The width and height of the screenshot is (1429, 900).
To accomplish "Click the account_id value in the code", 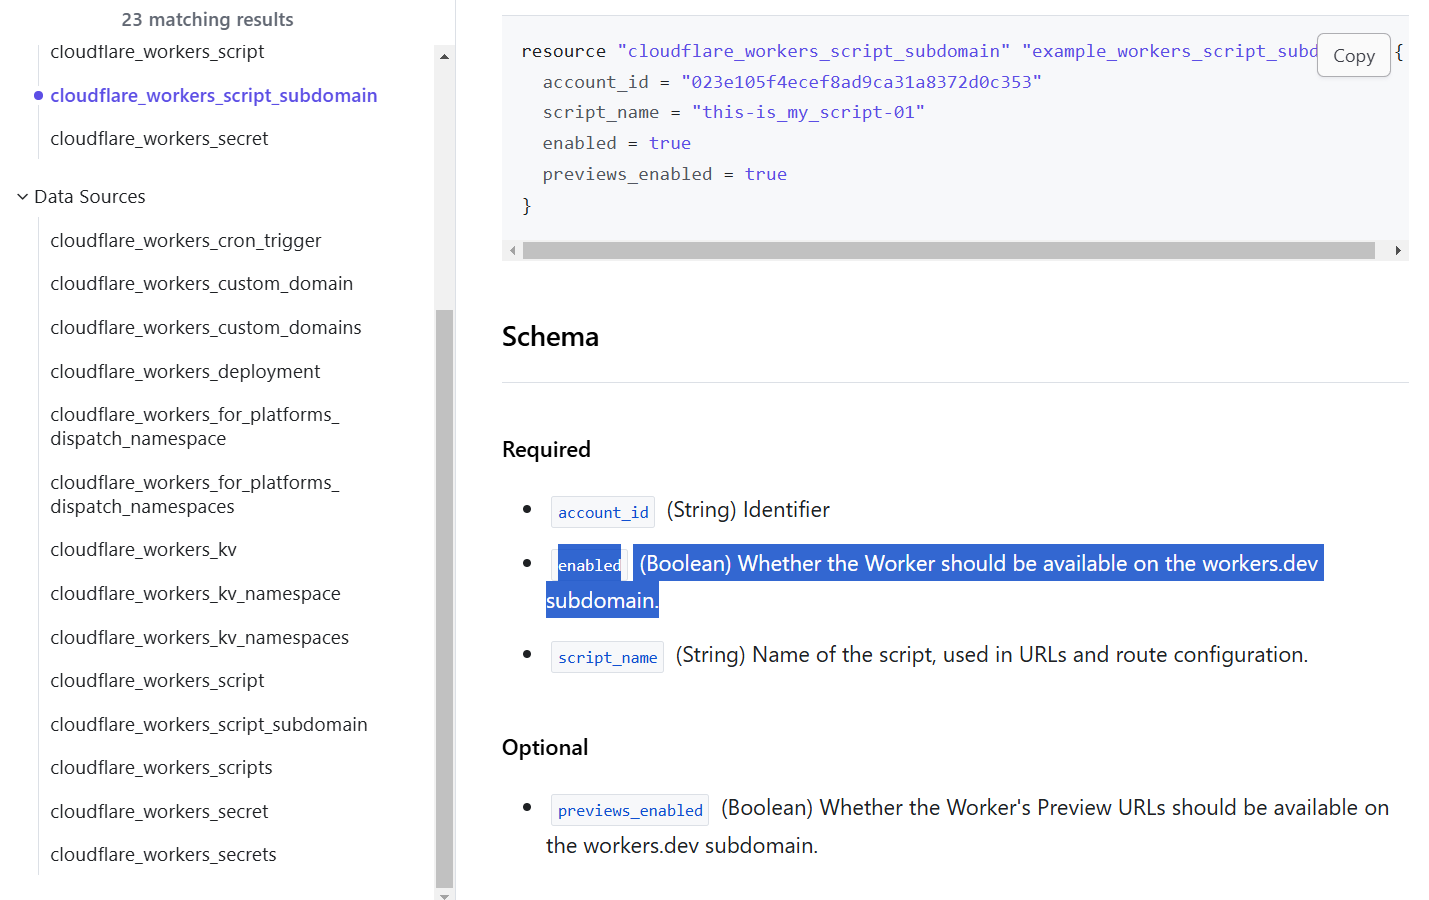I will [x=861, y=82].
